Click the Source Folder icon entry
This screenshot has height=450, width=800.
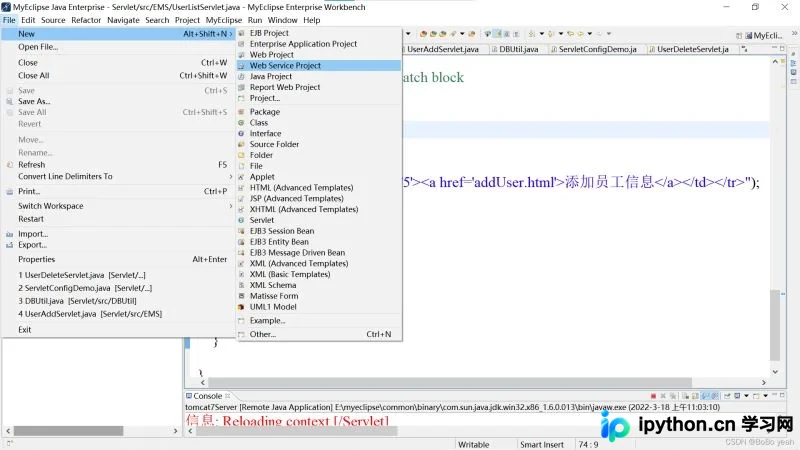click(241, 144)
